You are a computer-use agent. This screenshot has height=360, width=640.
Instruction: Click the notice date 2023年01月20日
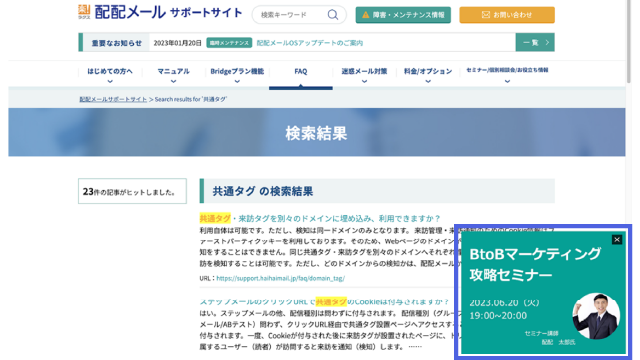click(x=178, y=43)
